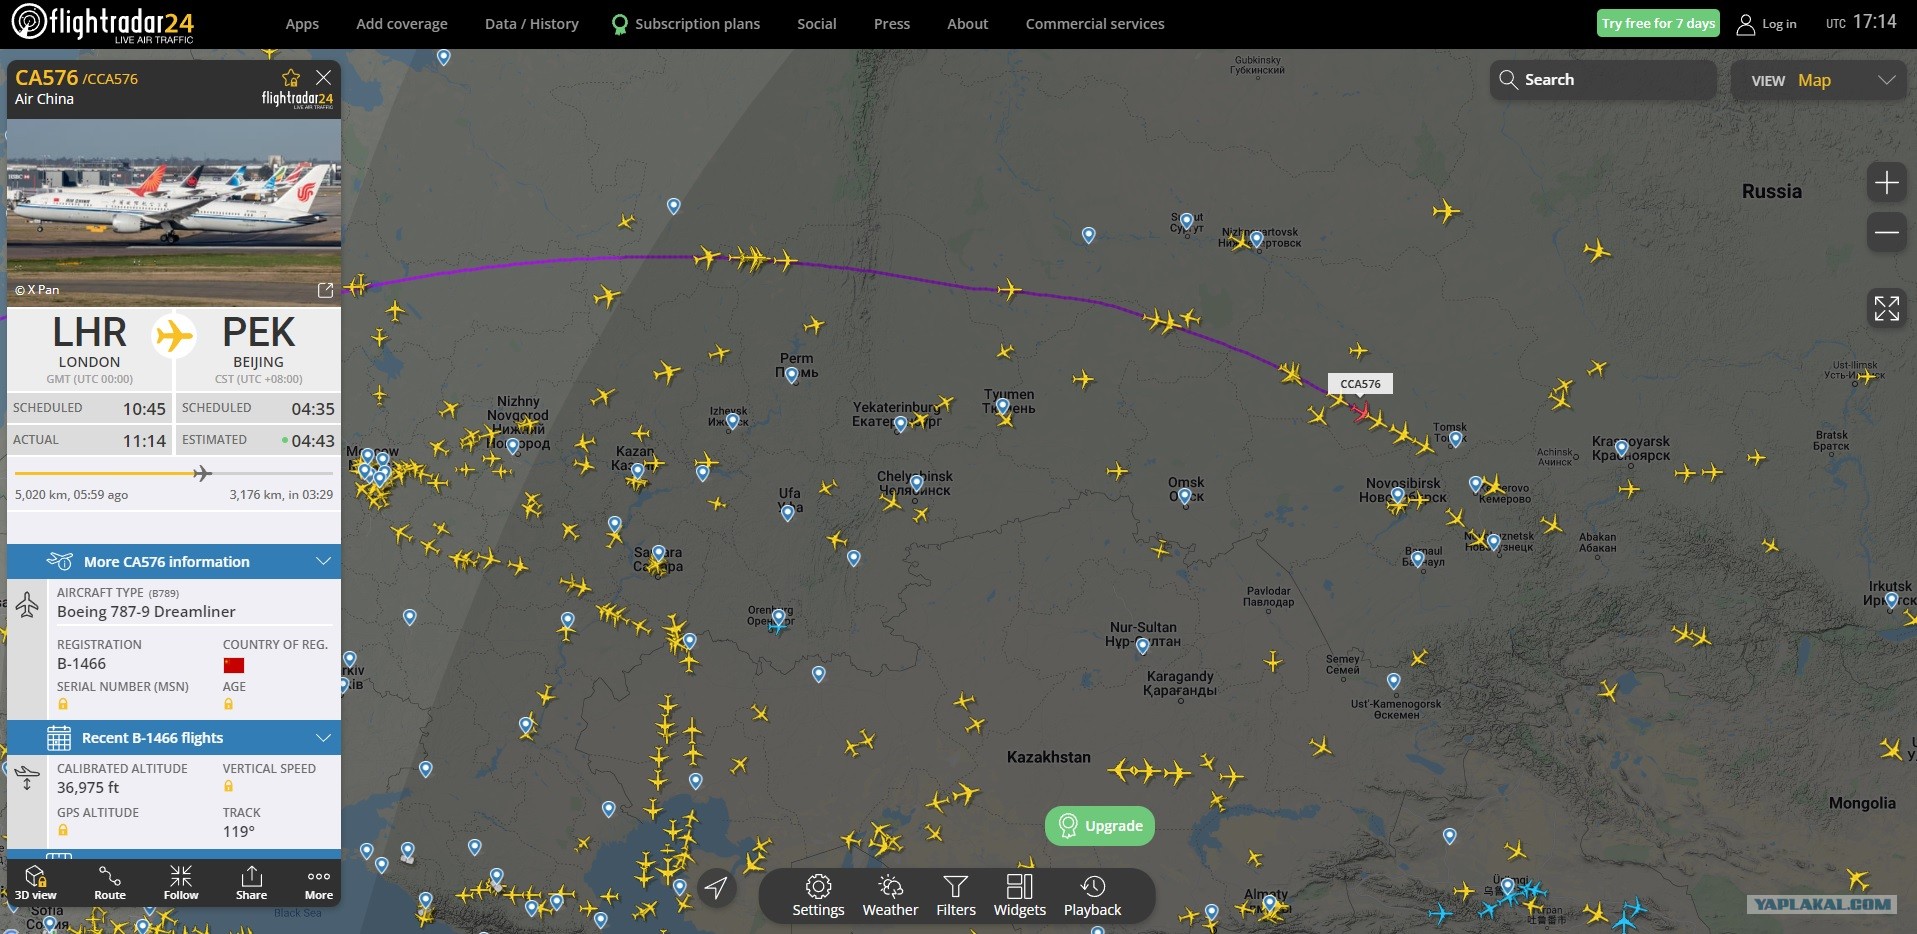1917x934 pixels.
Task: Go to Subscription plans
Action: pos(686,24)
